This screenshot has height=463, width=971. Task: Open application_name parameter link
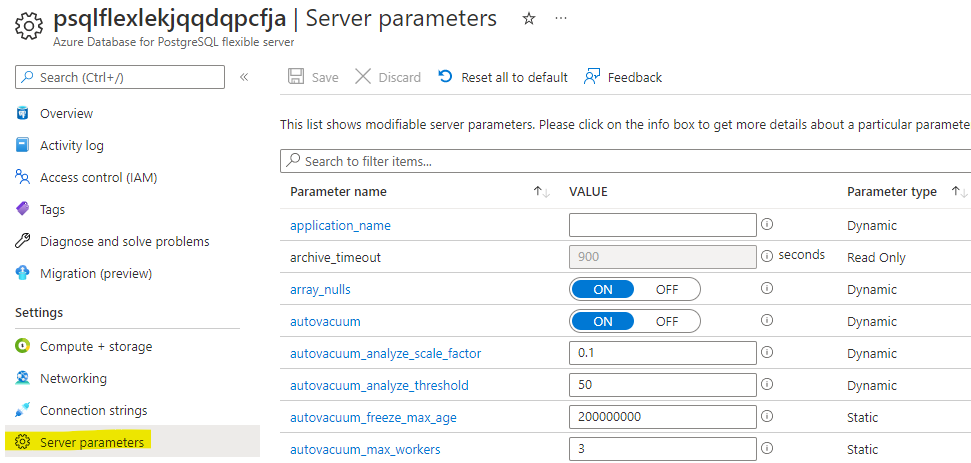(x=340, y=225)
